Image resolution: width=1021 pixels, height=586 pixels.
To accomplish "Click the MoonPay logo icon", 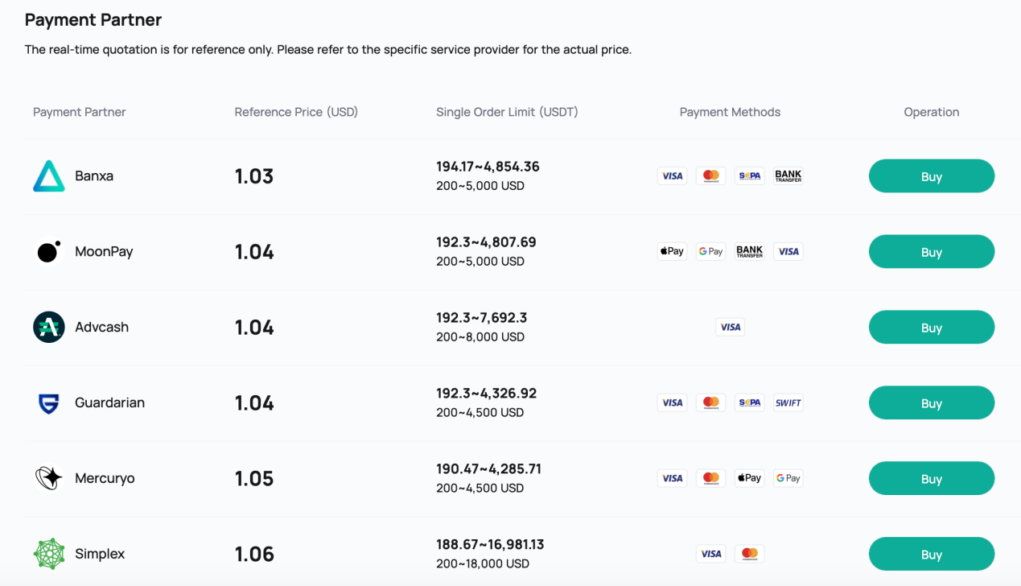I will [49, 251].
